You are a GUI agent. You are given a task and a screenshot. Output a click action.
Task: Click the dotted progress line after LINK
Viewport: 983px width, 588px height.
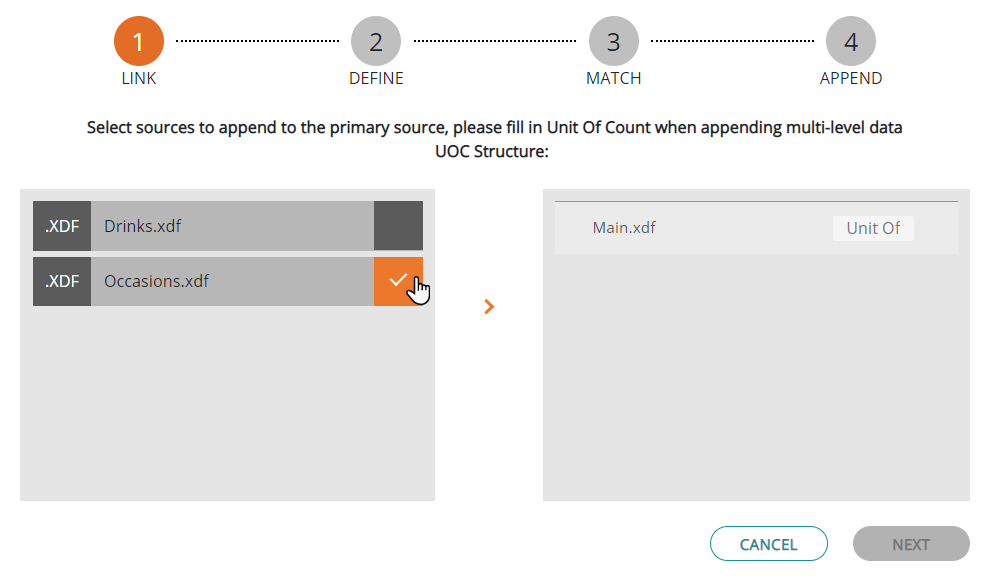[x=257, y=40]
